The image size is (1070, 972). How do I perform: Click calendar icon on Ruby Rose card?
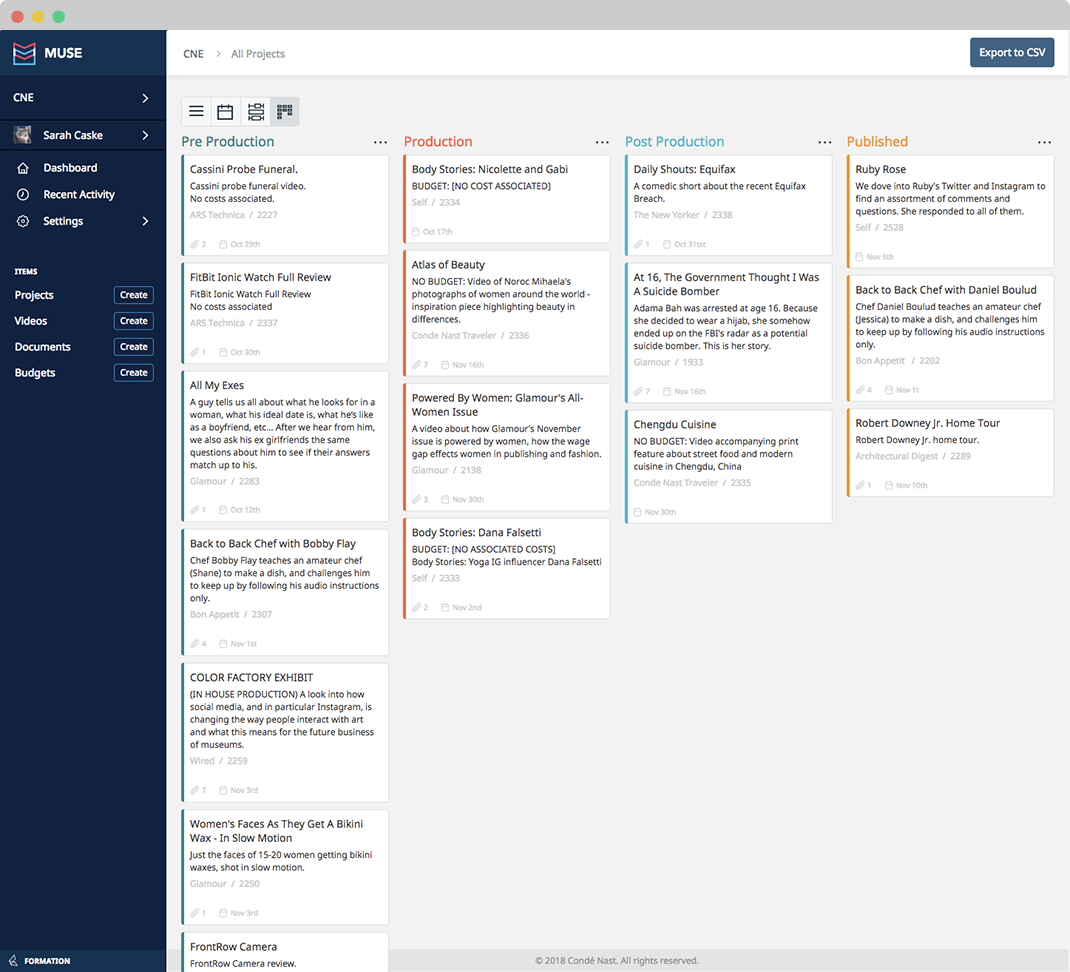point(859,257)
